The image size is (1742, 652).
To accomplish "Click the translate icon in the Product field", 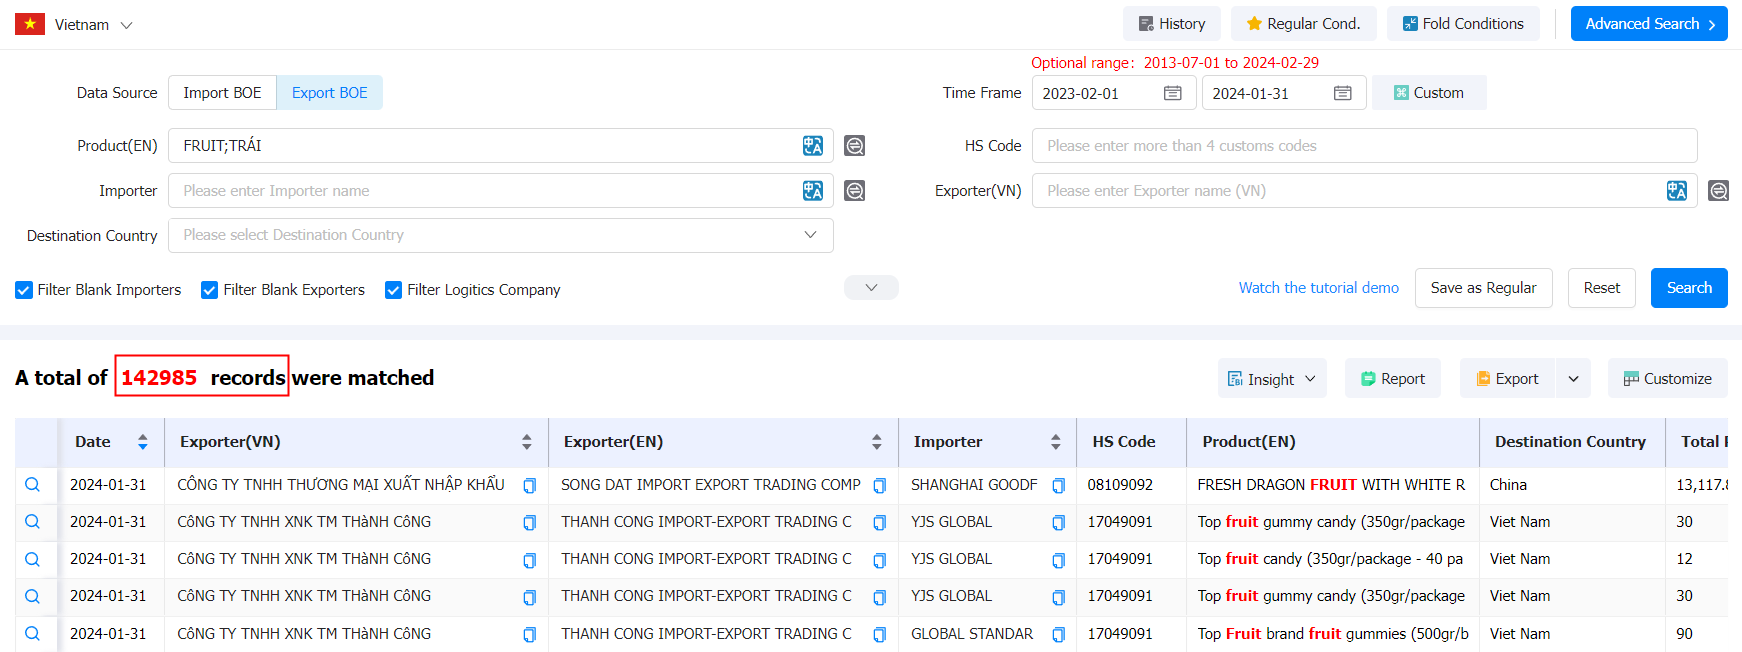I will (813, 146).
